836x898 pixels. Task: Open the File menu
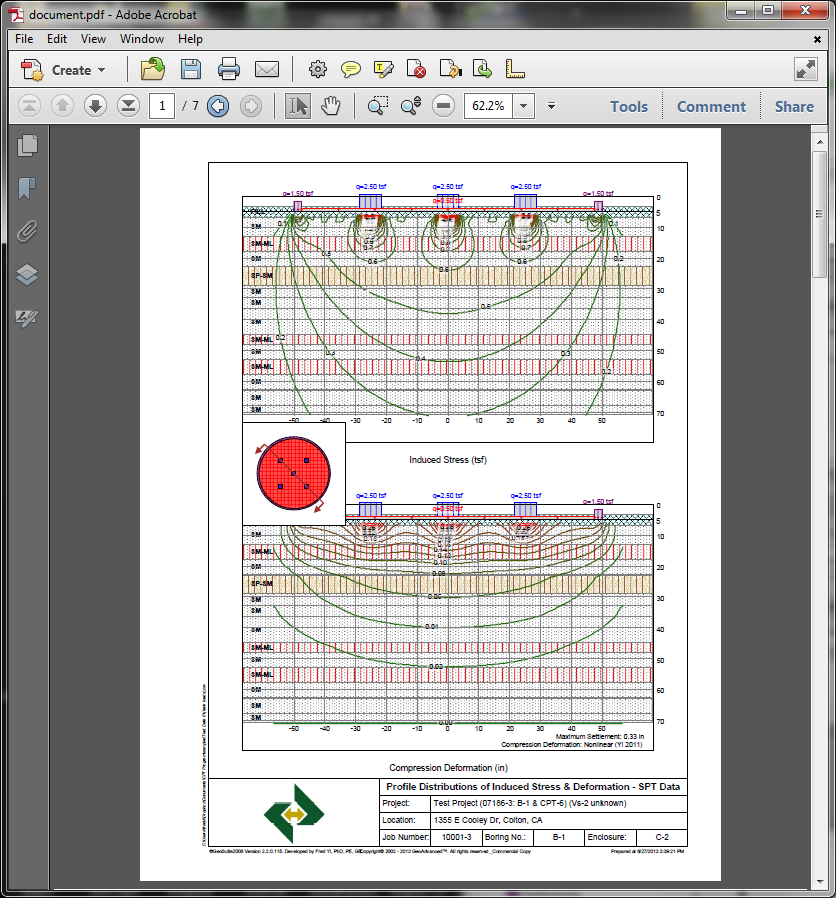pyautogui.click(x=24, y=39)
